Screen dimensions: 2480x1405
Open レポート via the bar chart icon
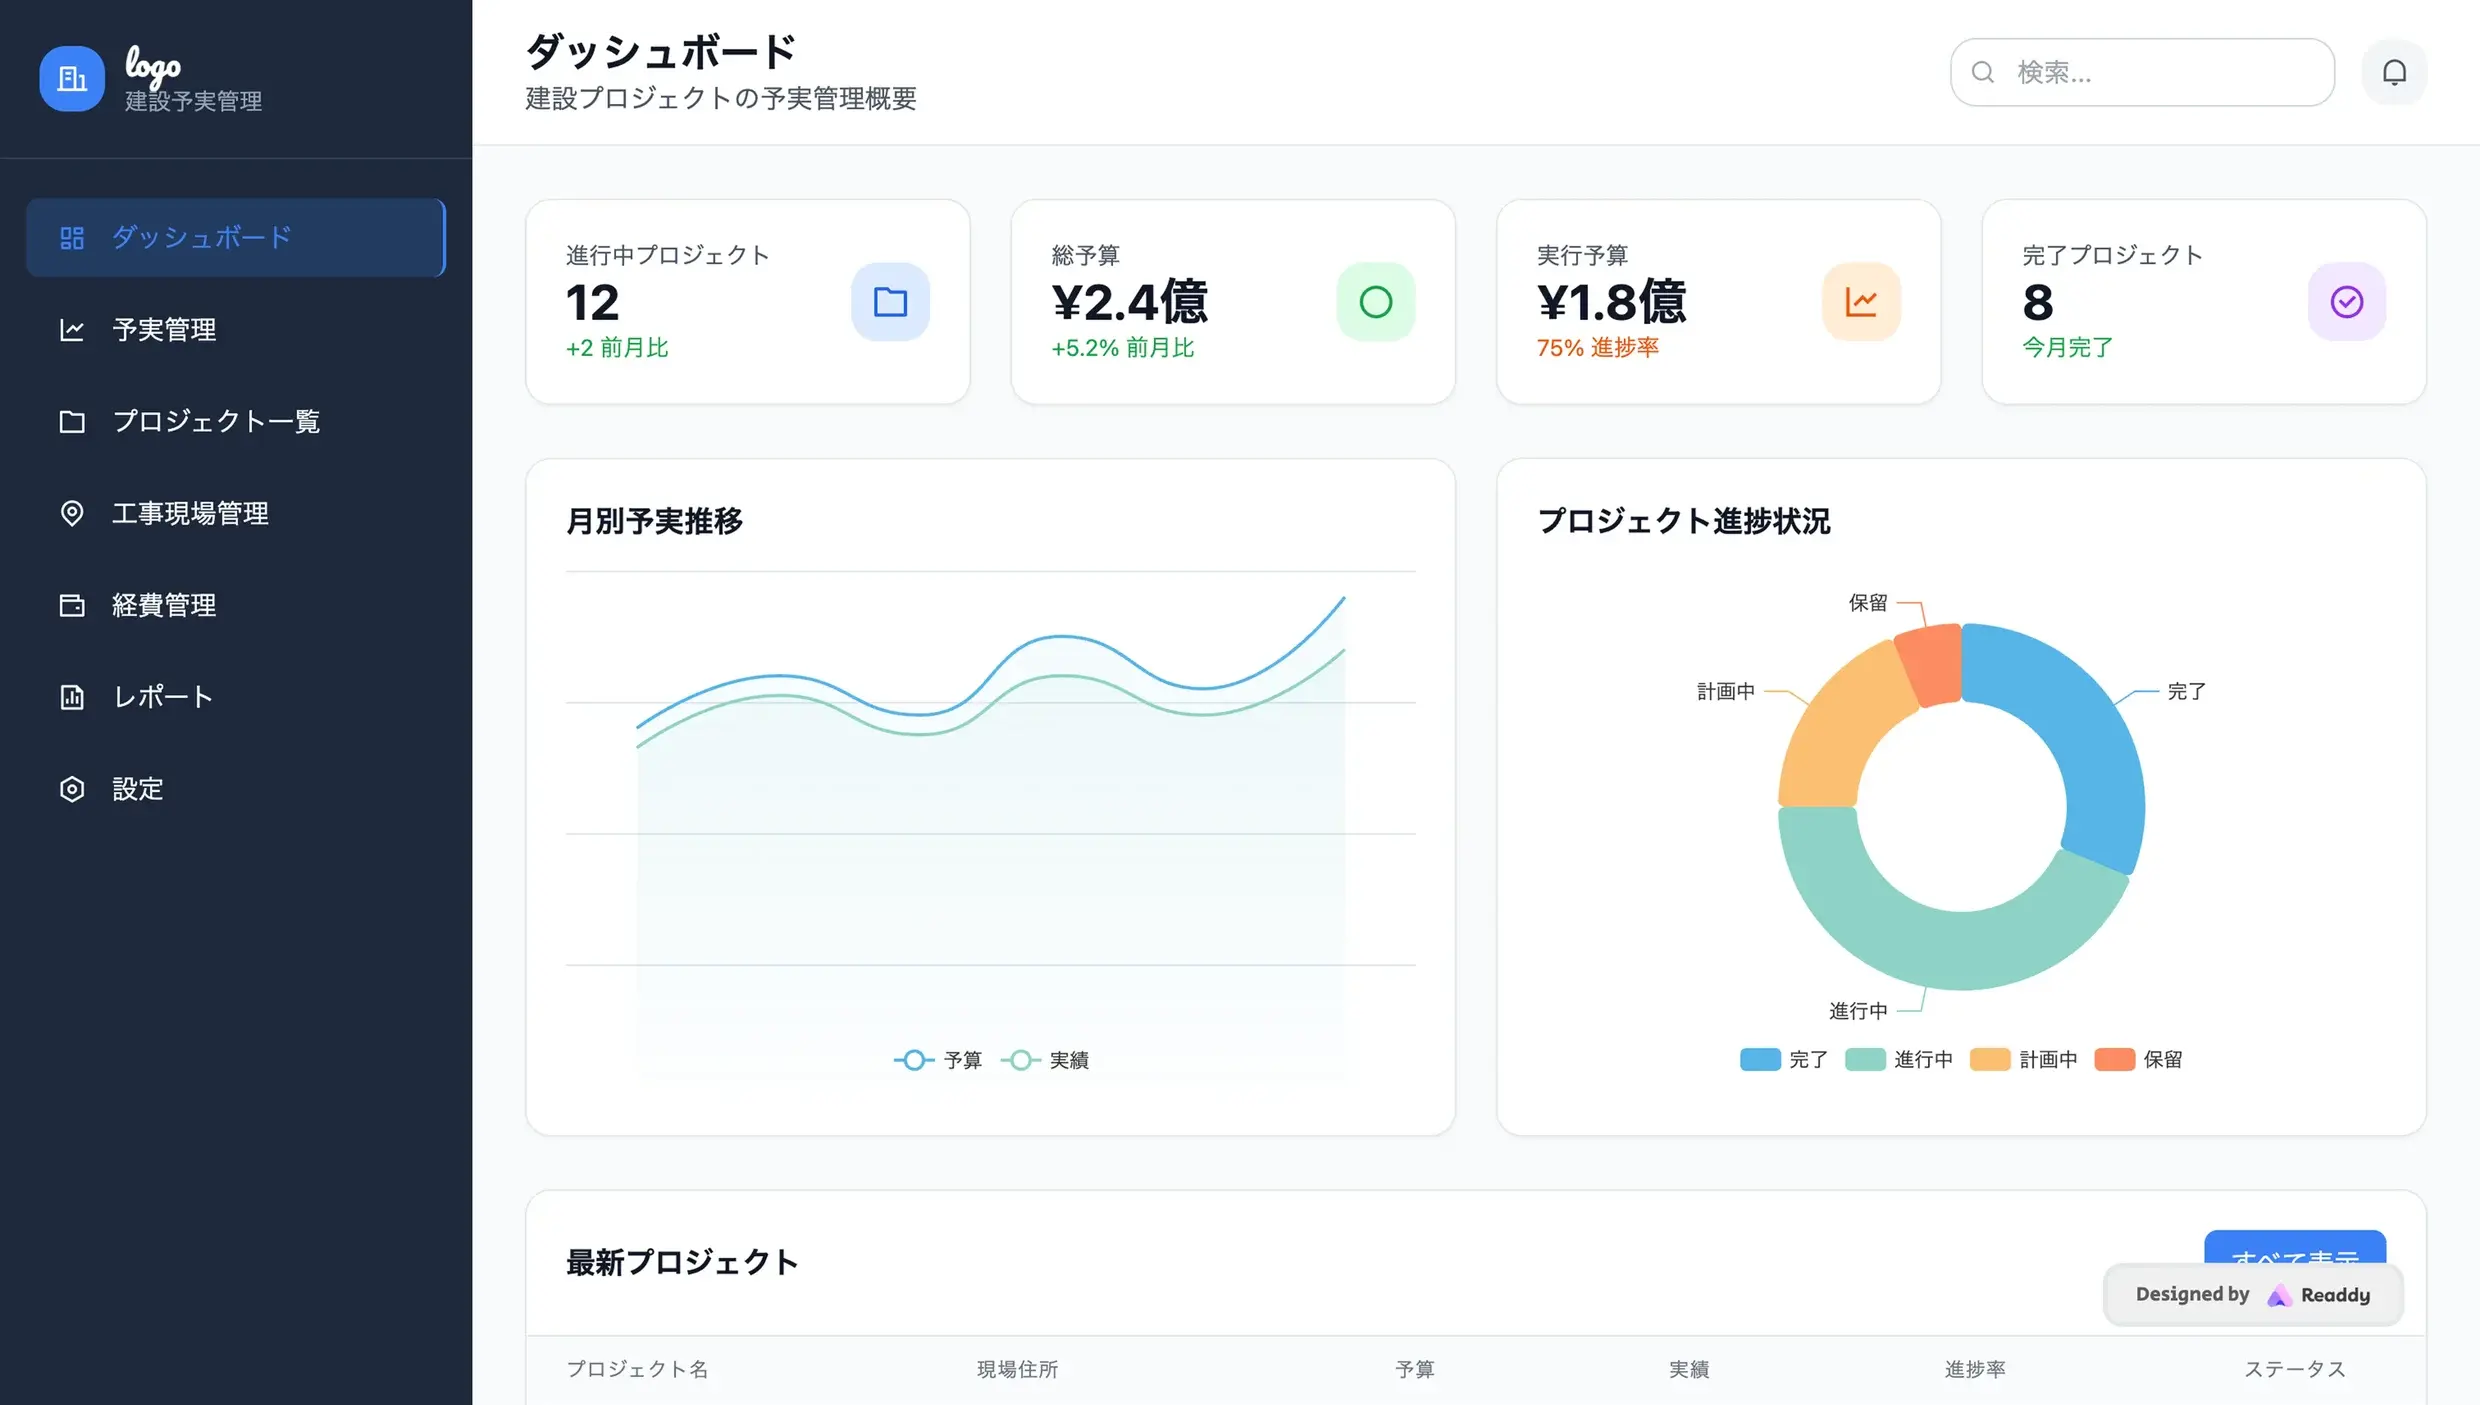(71, 697)
